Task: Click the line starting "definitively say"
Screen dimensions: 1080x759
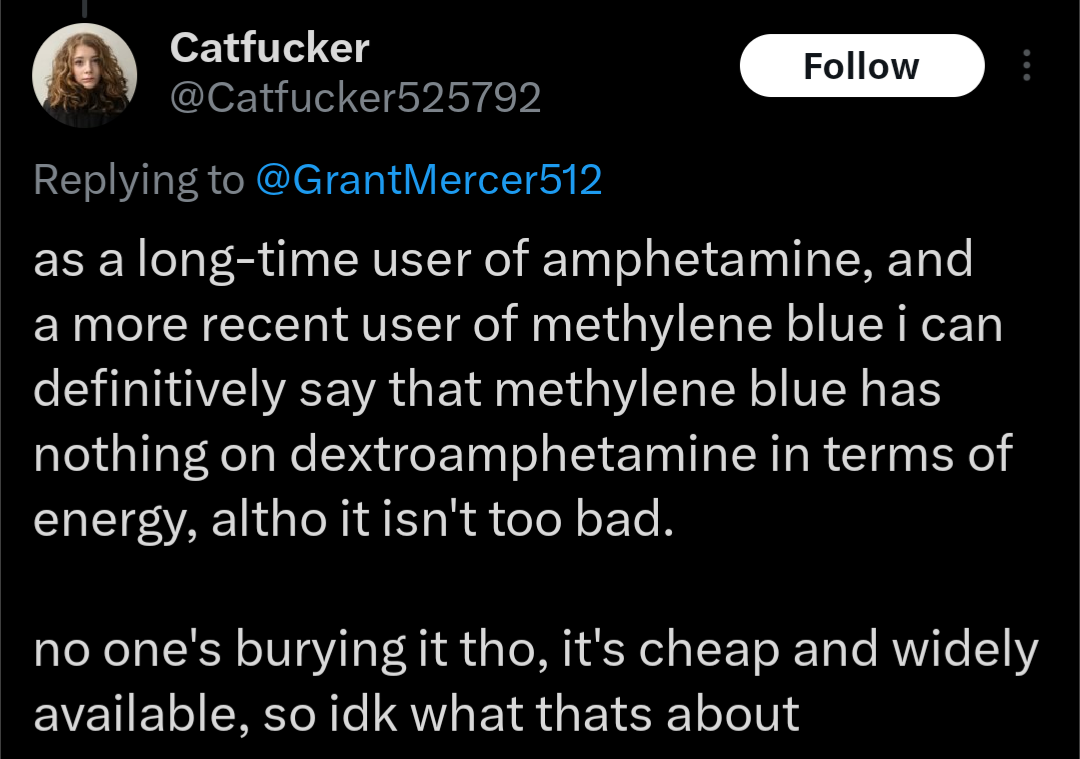Action: pos(487,390)
